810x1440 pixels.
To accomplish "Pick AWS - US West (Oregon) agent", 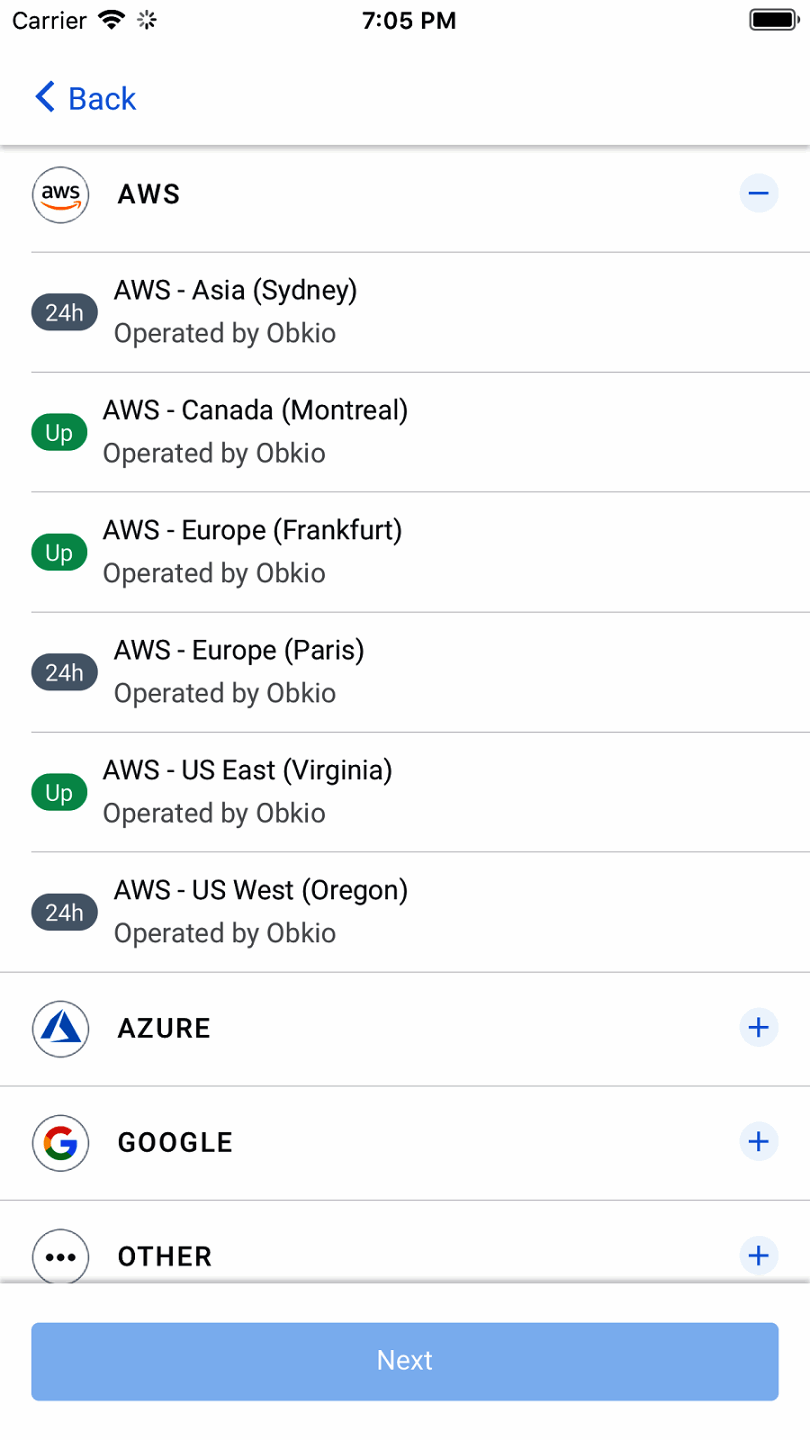I will [x=261, y=890].
